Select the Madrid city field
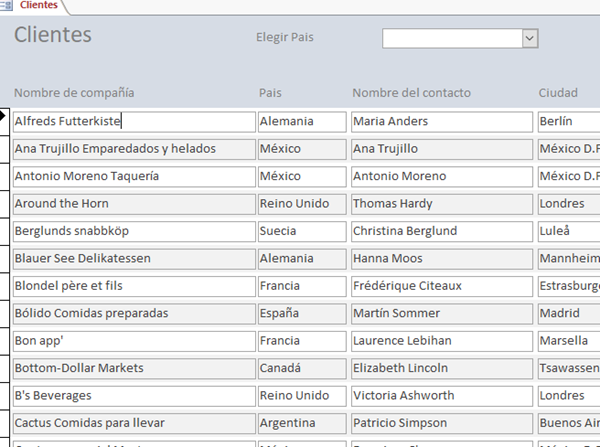The image size is (600, 447). [567, 313]
